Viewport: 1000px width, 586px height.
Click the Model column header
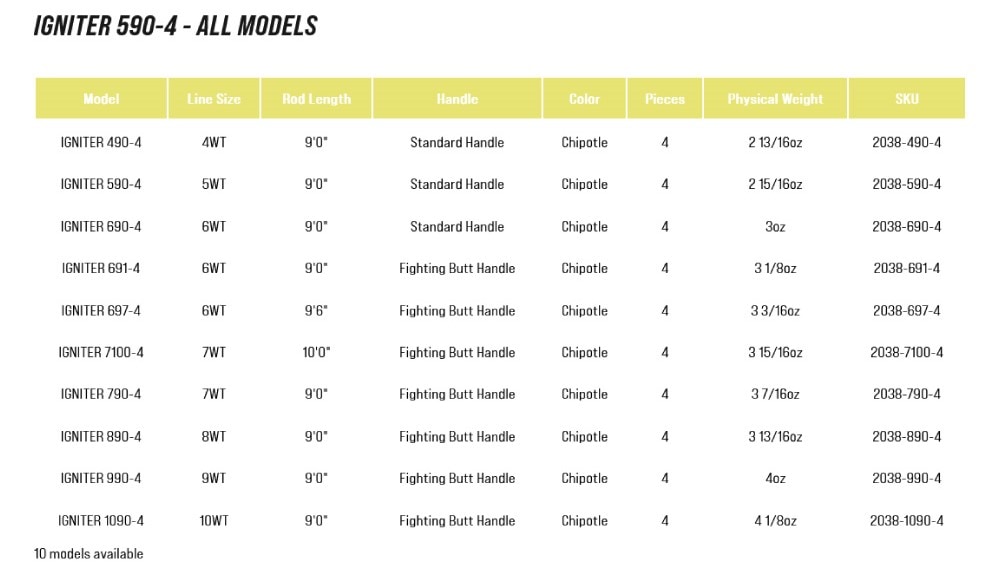pos(101,99)
